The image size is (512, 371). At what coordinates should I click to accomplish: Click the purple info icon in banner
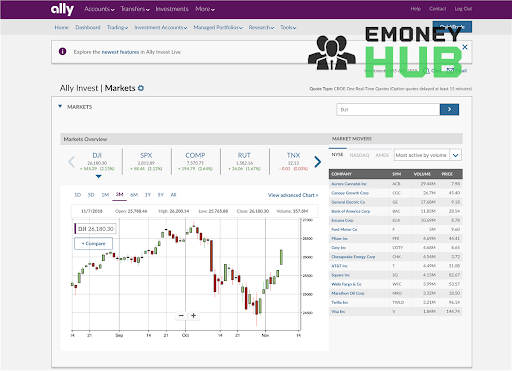coord(62,52)
